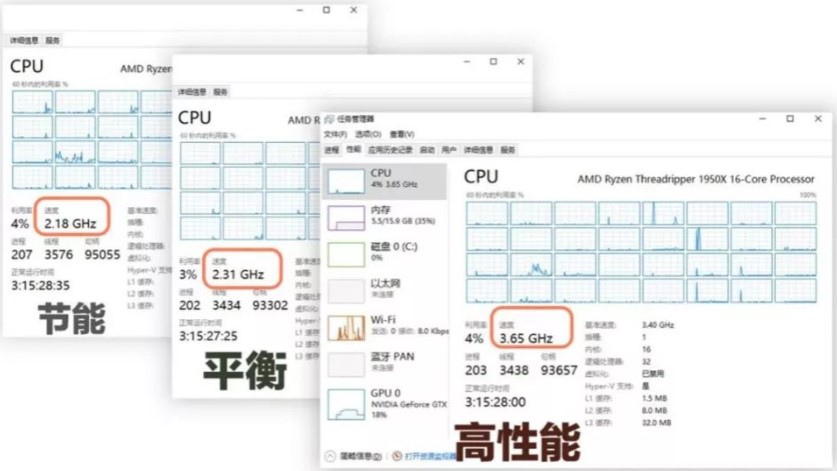The image size is (837, 471).
Task: Click the L1 cache value 1.5 MB
Action: pyautogui.click(x=654, y=398)
